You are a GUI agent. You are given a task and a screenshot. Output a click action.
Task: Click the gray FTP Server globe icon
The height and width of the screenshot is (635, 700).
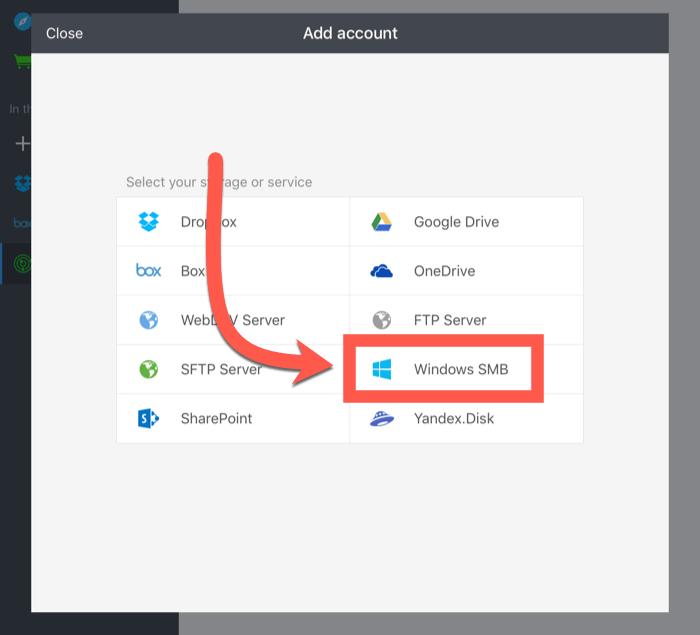(382, 320)
